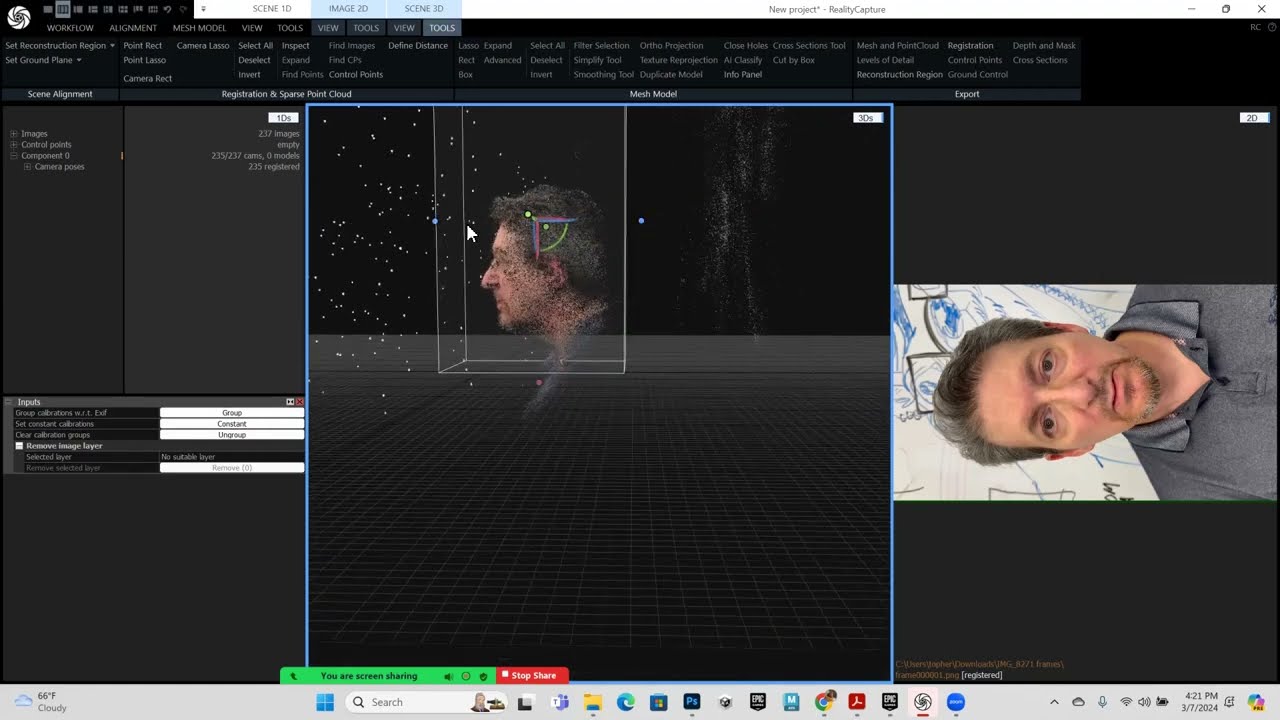Open Zoom from taskbar
1280x720 pixels.
[x=955, y=702]
